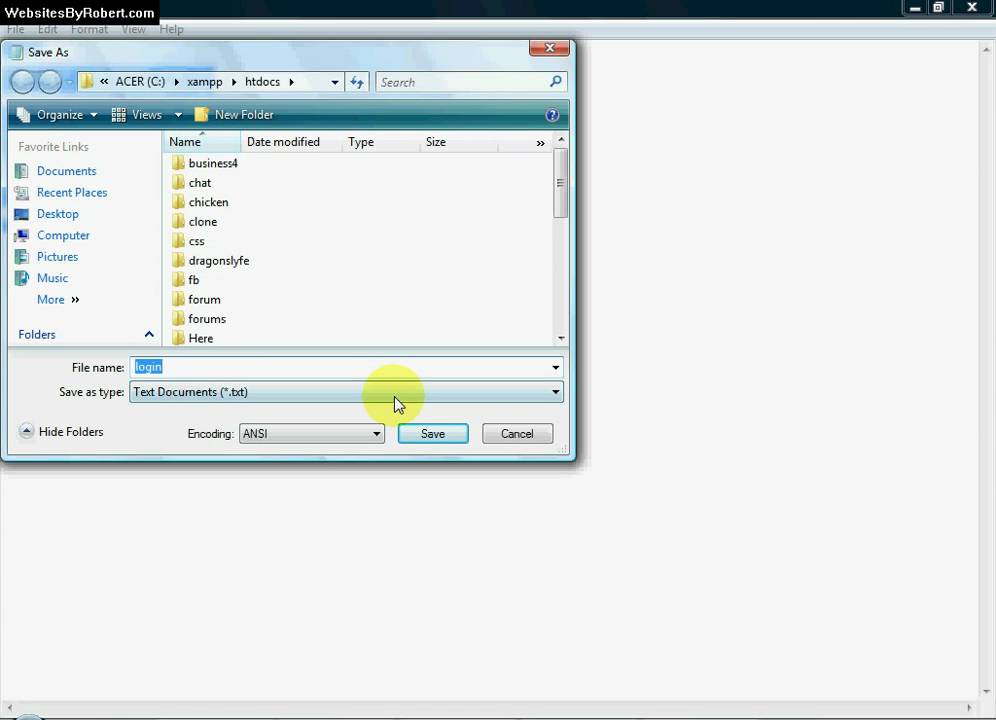Click the Computer icon in Favorite Links
Viewport: 996px width, 720px height.
pyautogui.click(x=22, y=235)
